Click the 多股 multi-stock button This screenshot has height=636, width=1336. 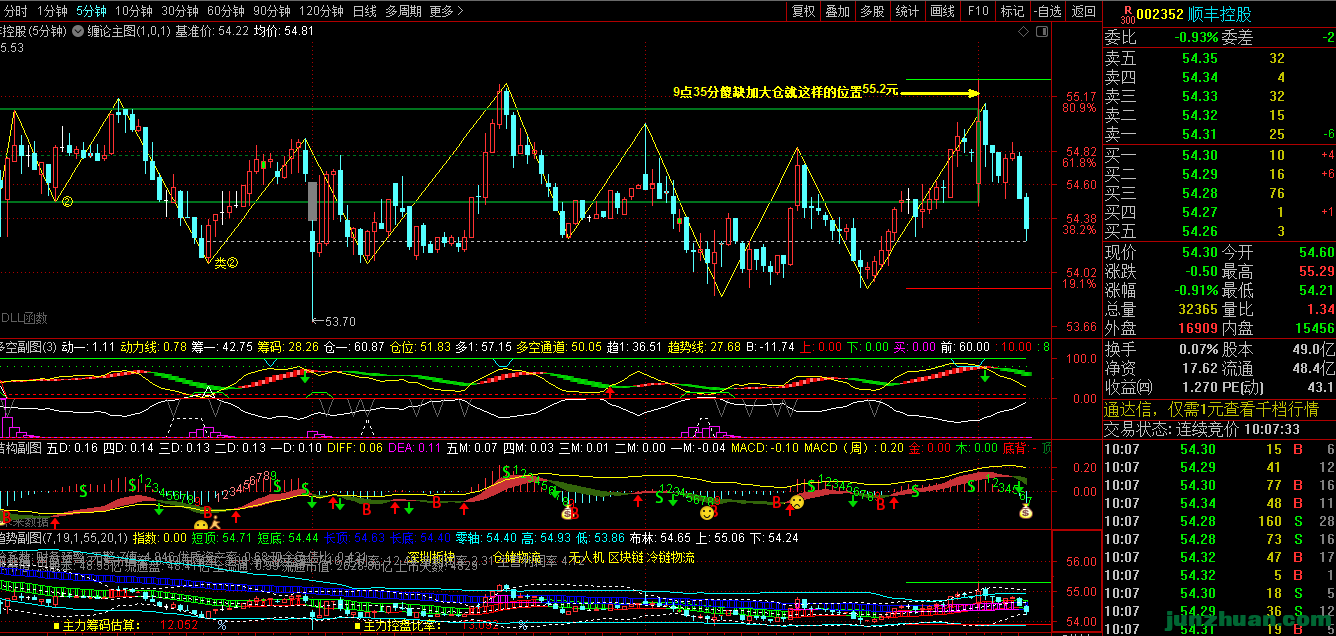click(872, 11)
